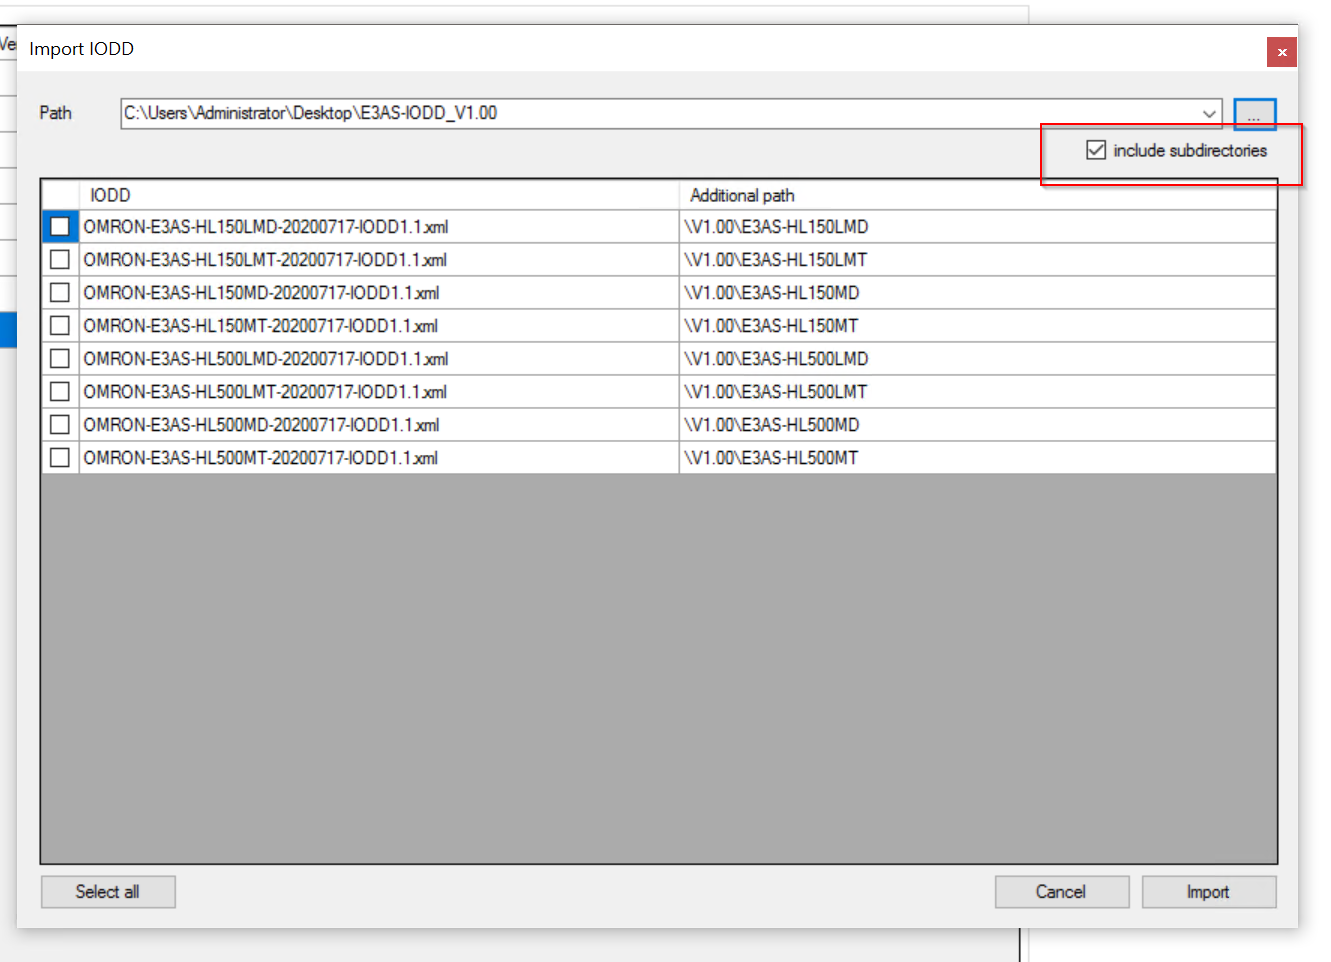
Task: Select file name OMRON-E3AS-HL150MD-20200717-IODD1.1.xml
Action: pyautogui.click(x=262, y=293)
